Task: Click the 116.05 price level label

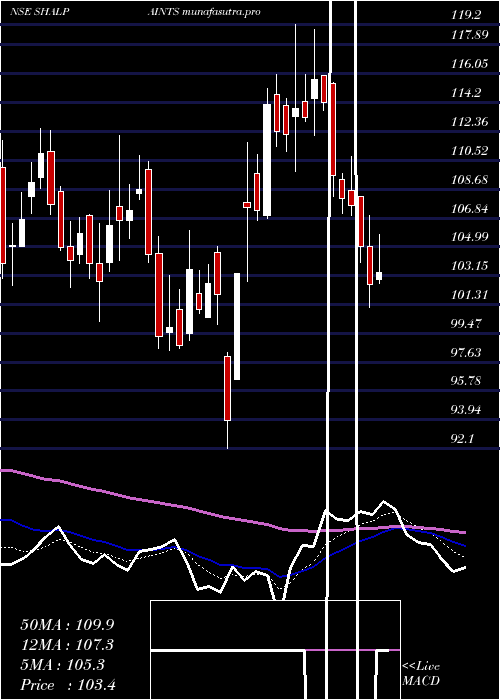Action: tap(470, 64)
